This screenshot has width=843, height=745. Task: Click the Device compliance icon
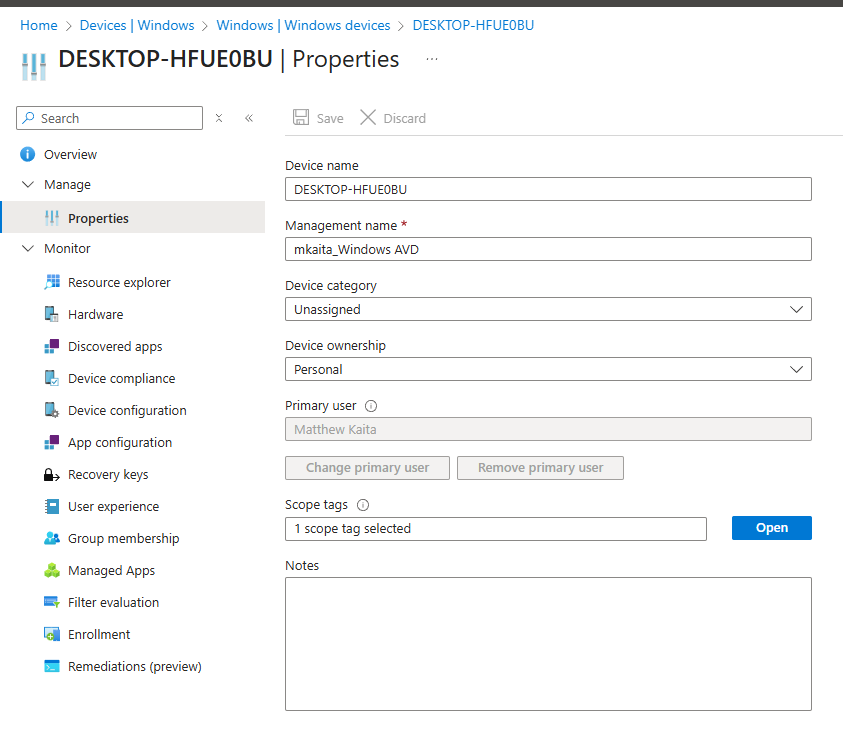pos(52,379)
